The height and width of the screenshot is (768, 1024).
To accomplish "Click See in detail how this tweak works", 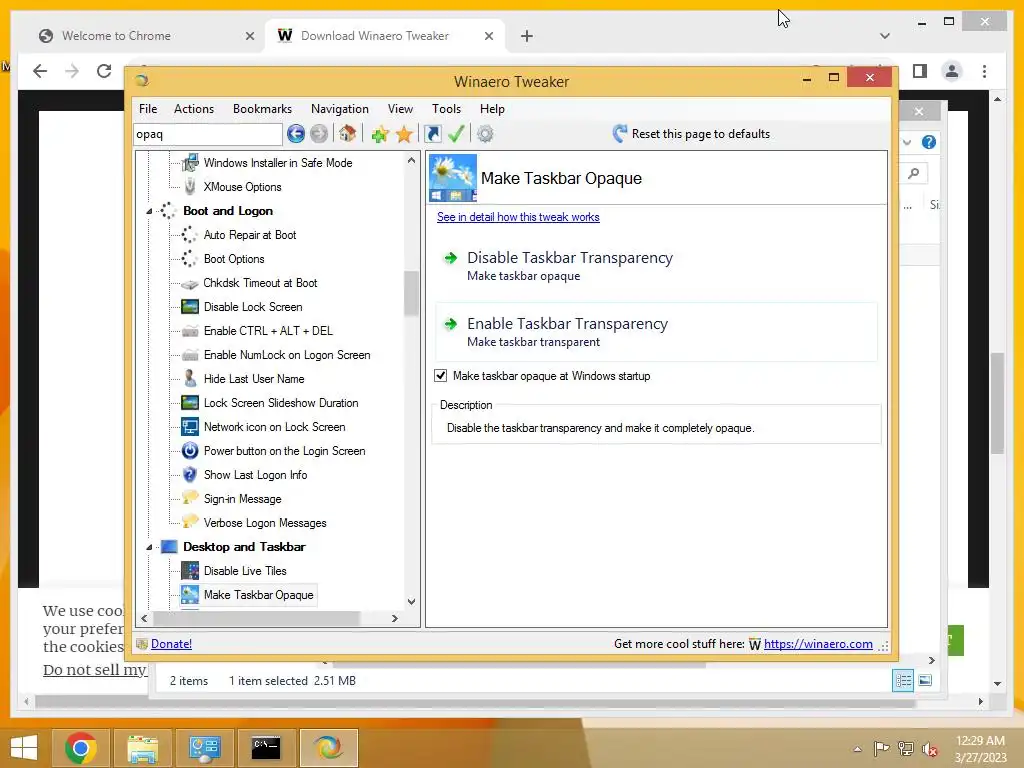I will pos(518,217).
